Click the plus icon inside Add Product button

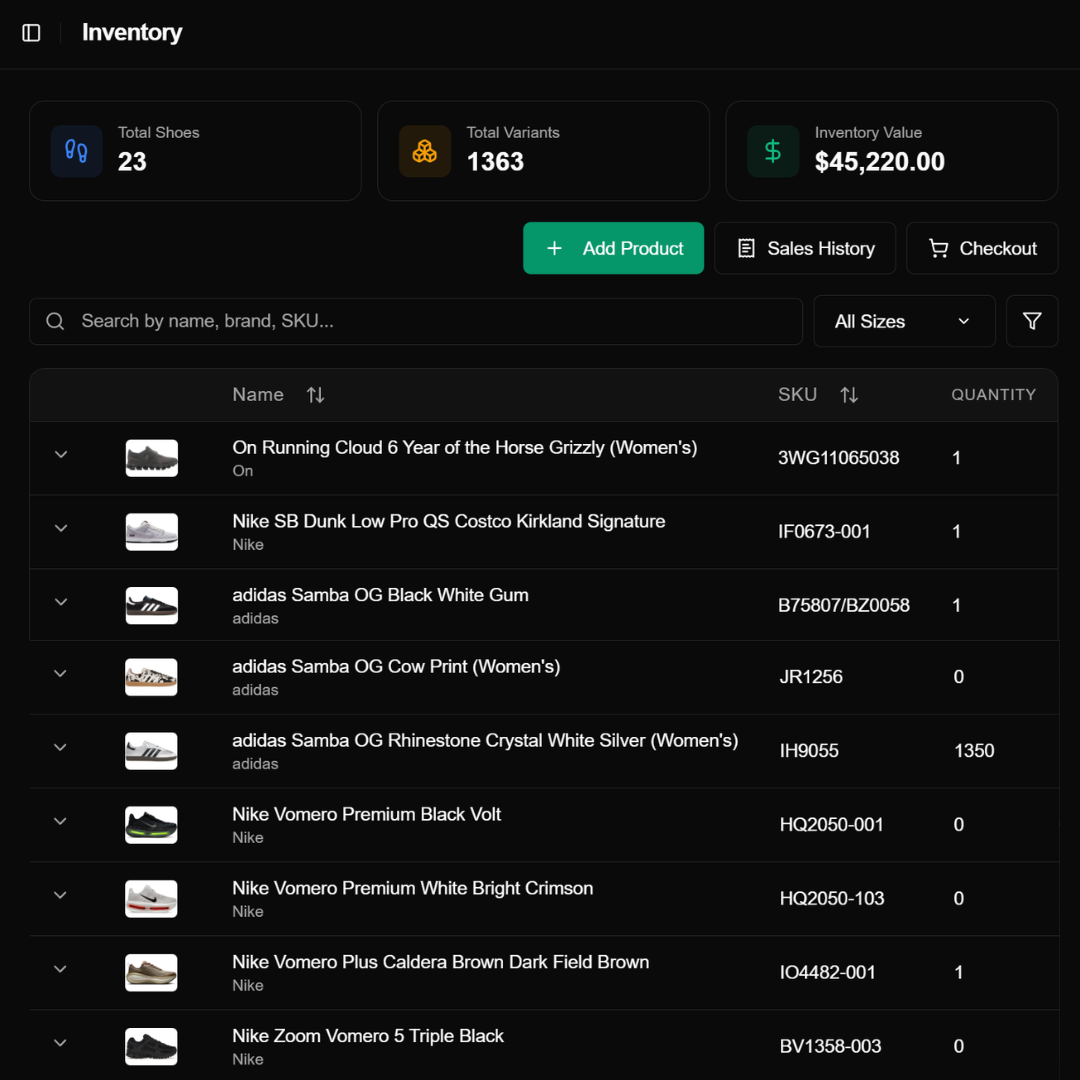pos(554,248)
